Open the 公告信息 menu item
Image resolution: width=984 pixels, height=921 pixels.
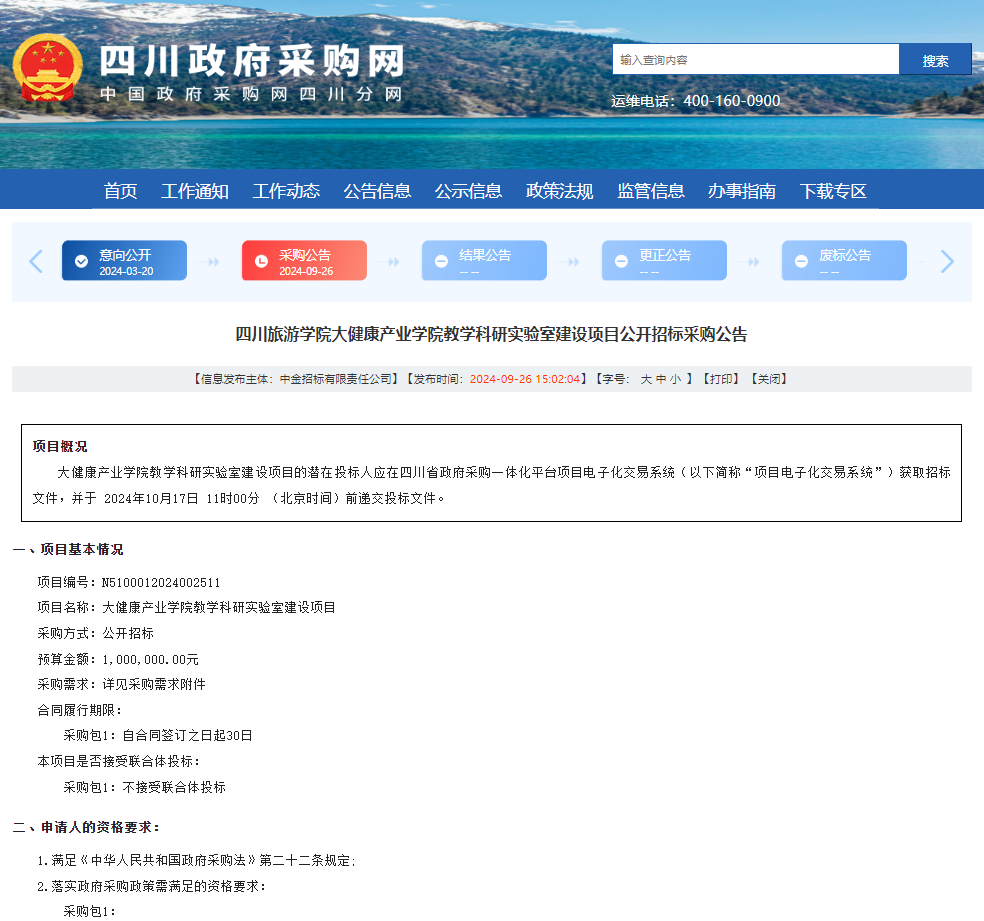(377, 191)
